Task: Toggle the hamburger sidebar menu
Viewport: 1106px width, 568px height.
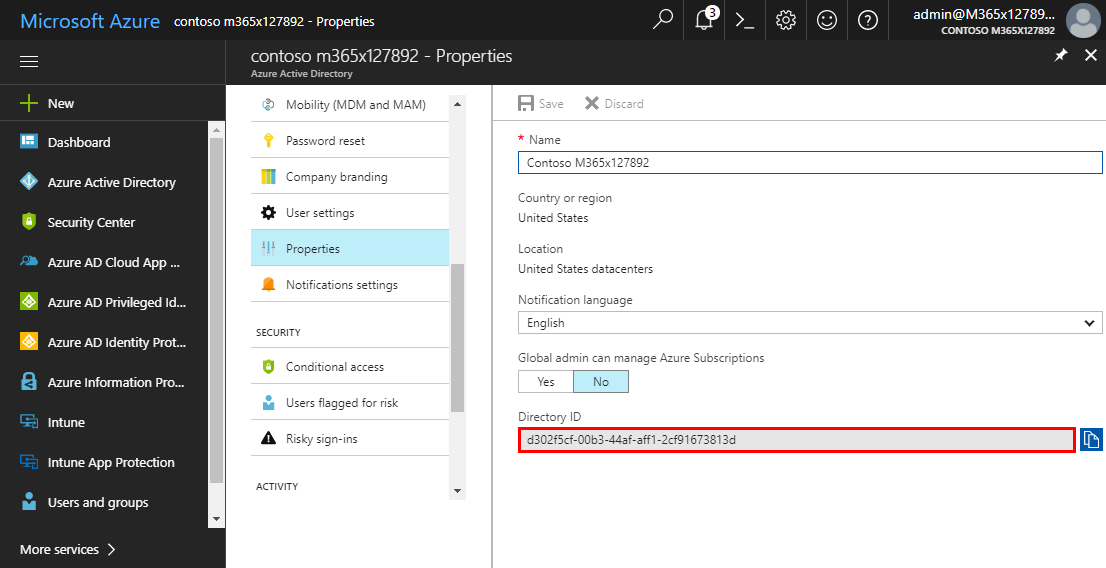Action: 29,62
